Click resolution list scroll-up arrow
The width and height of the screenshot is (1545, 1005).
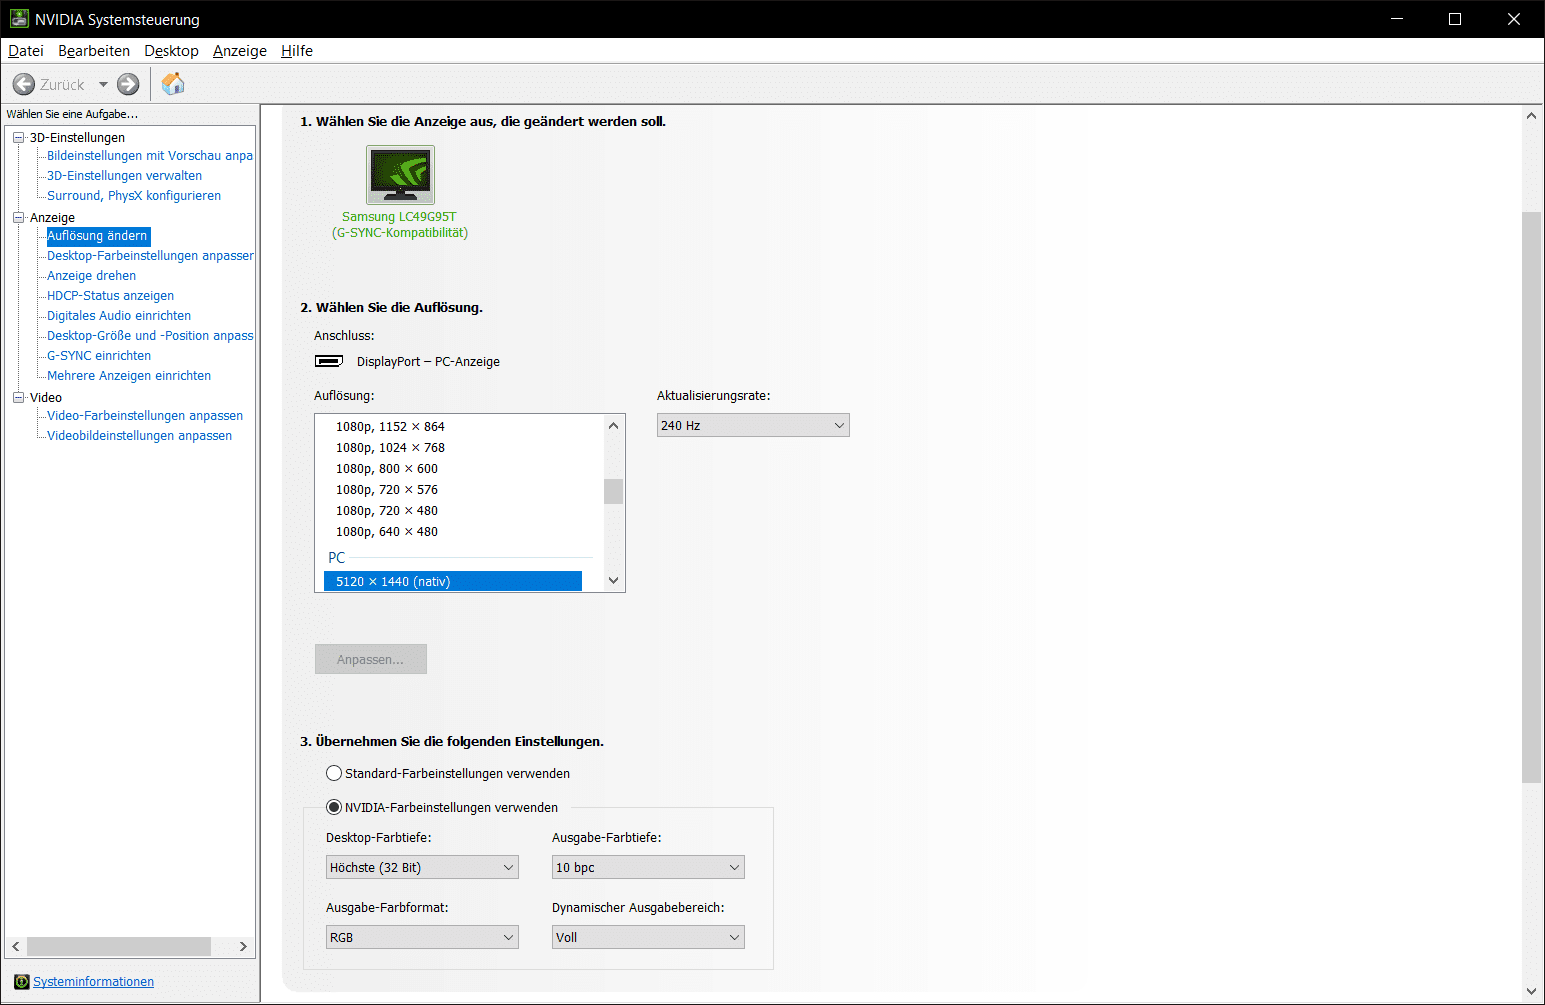coord(614,426)
